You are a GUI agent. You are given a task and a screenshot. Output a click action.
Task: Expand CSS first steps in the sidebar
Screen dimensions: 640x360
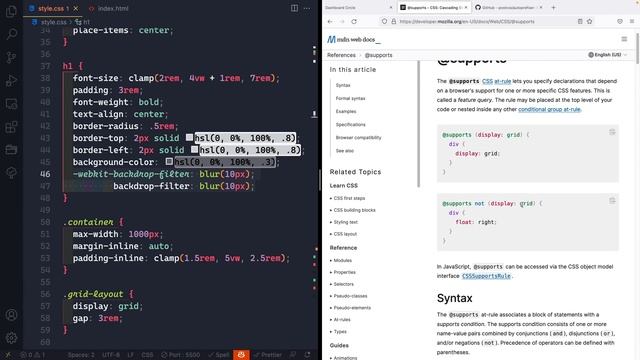coord(347,198)
